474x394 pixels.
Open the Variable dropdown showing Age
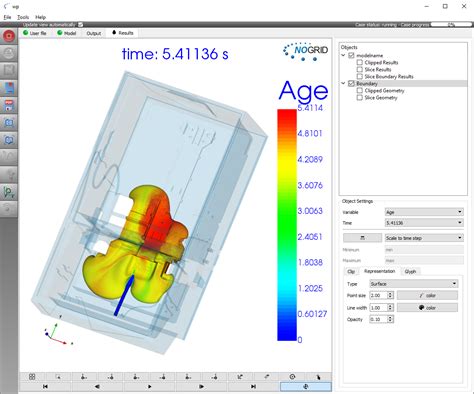[x=424, y=212]
